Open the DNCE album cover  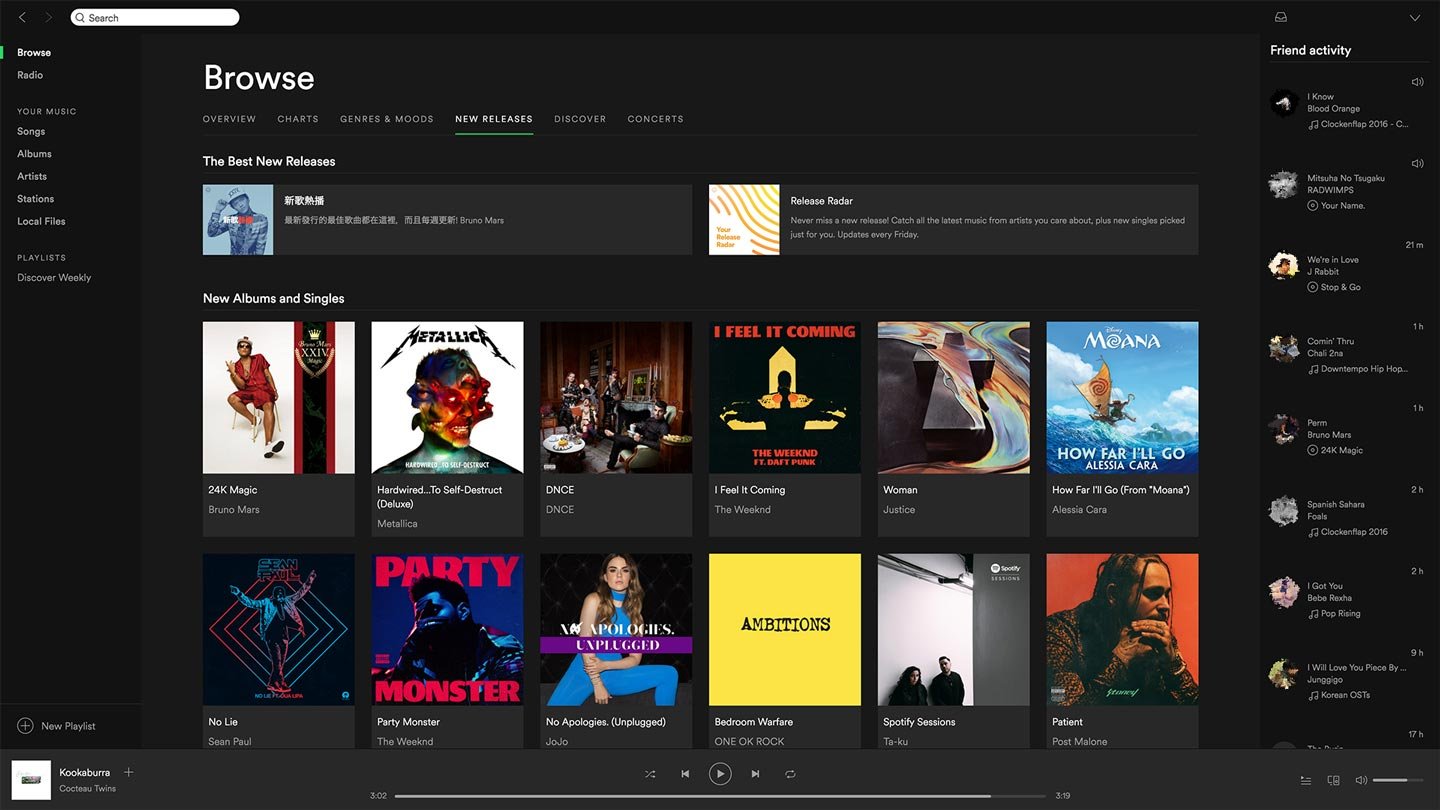(x=616, y=397)
